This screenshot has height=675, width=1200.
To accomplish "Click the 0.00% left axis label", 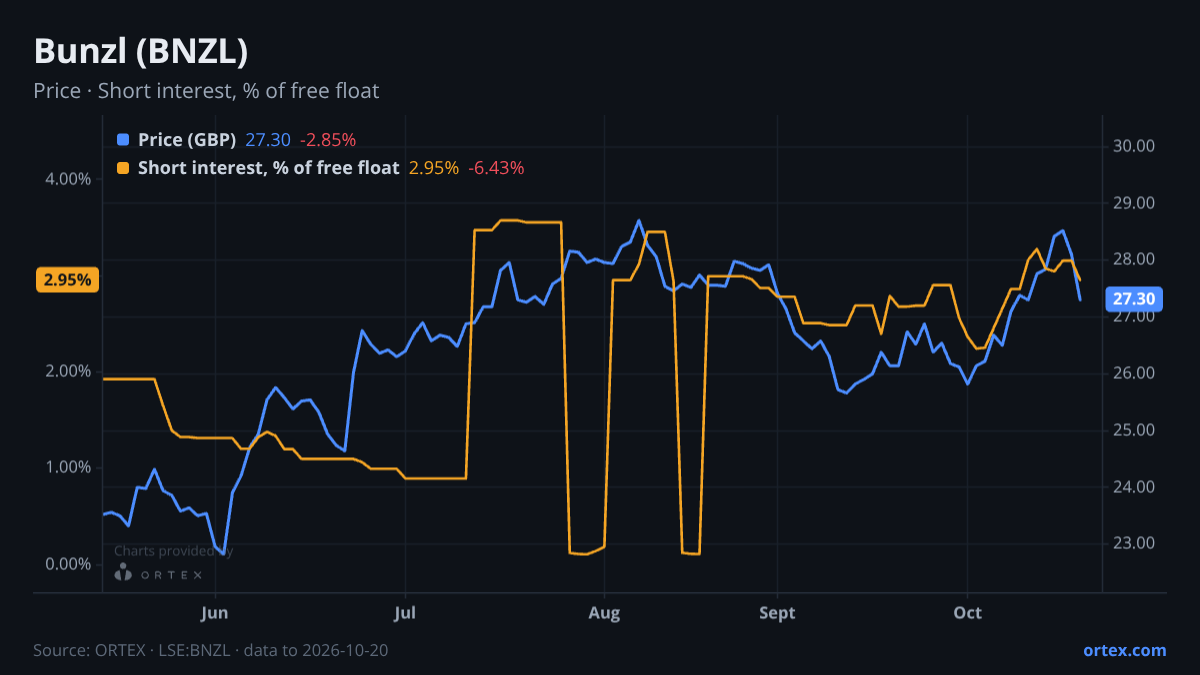I will click(x=69, y=564).
